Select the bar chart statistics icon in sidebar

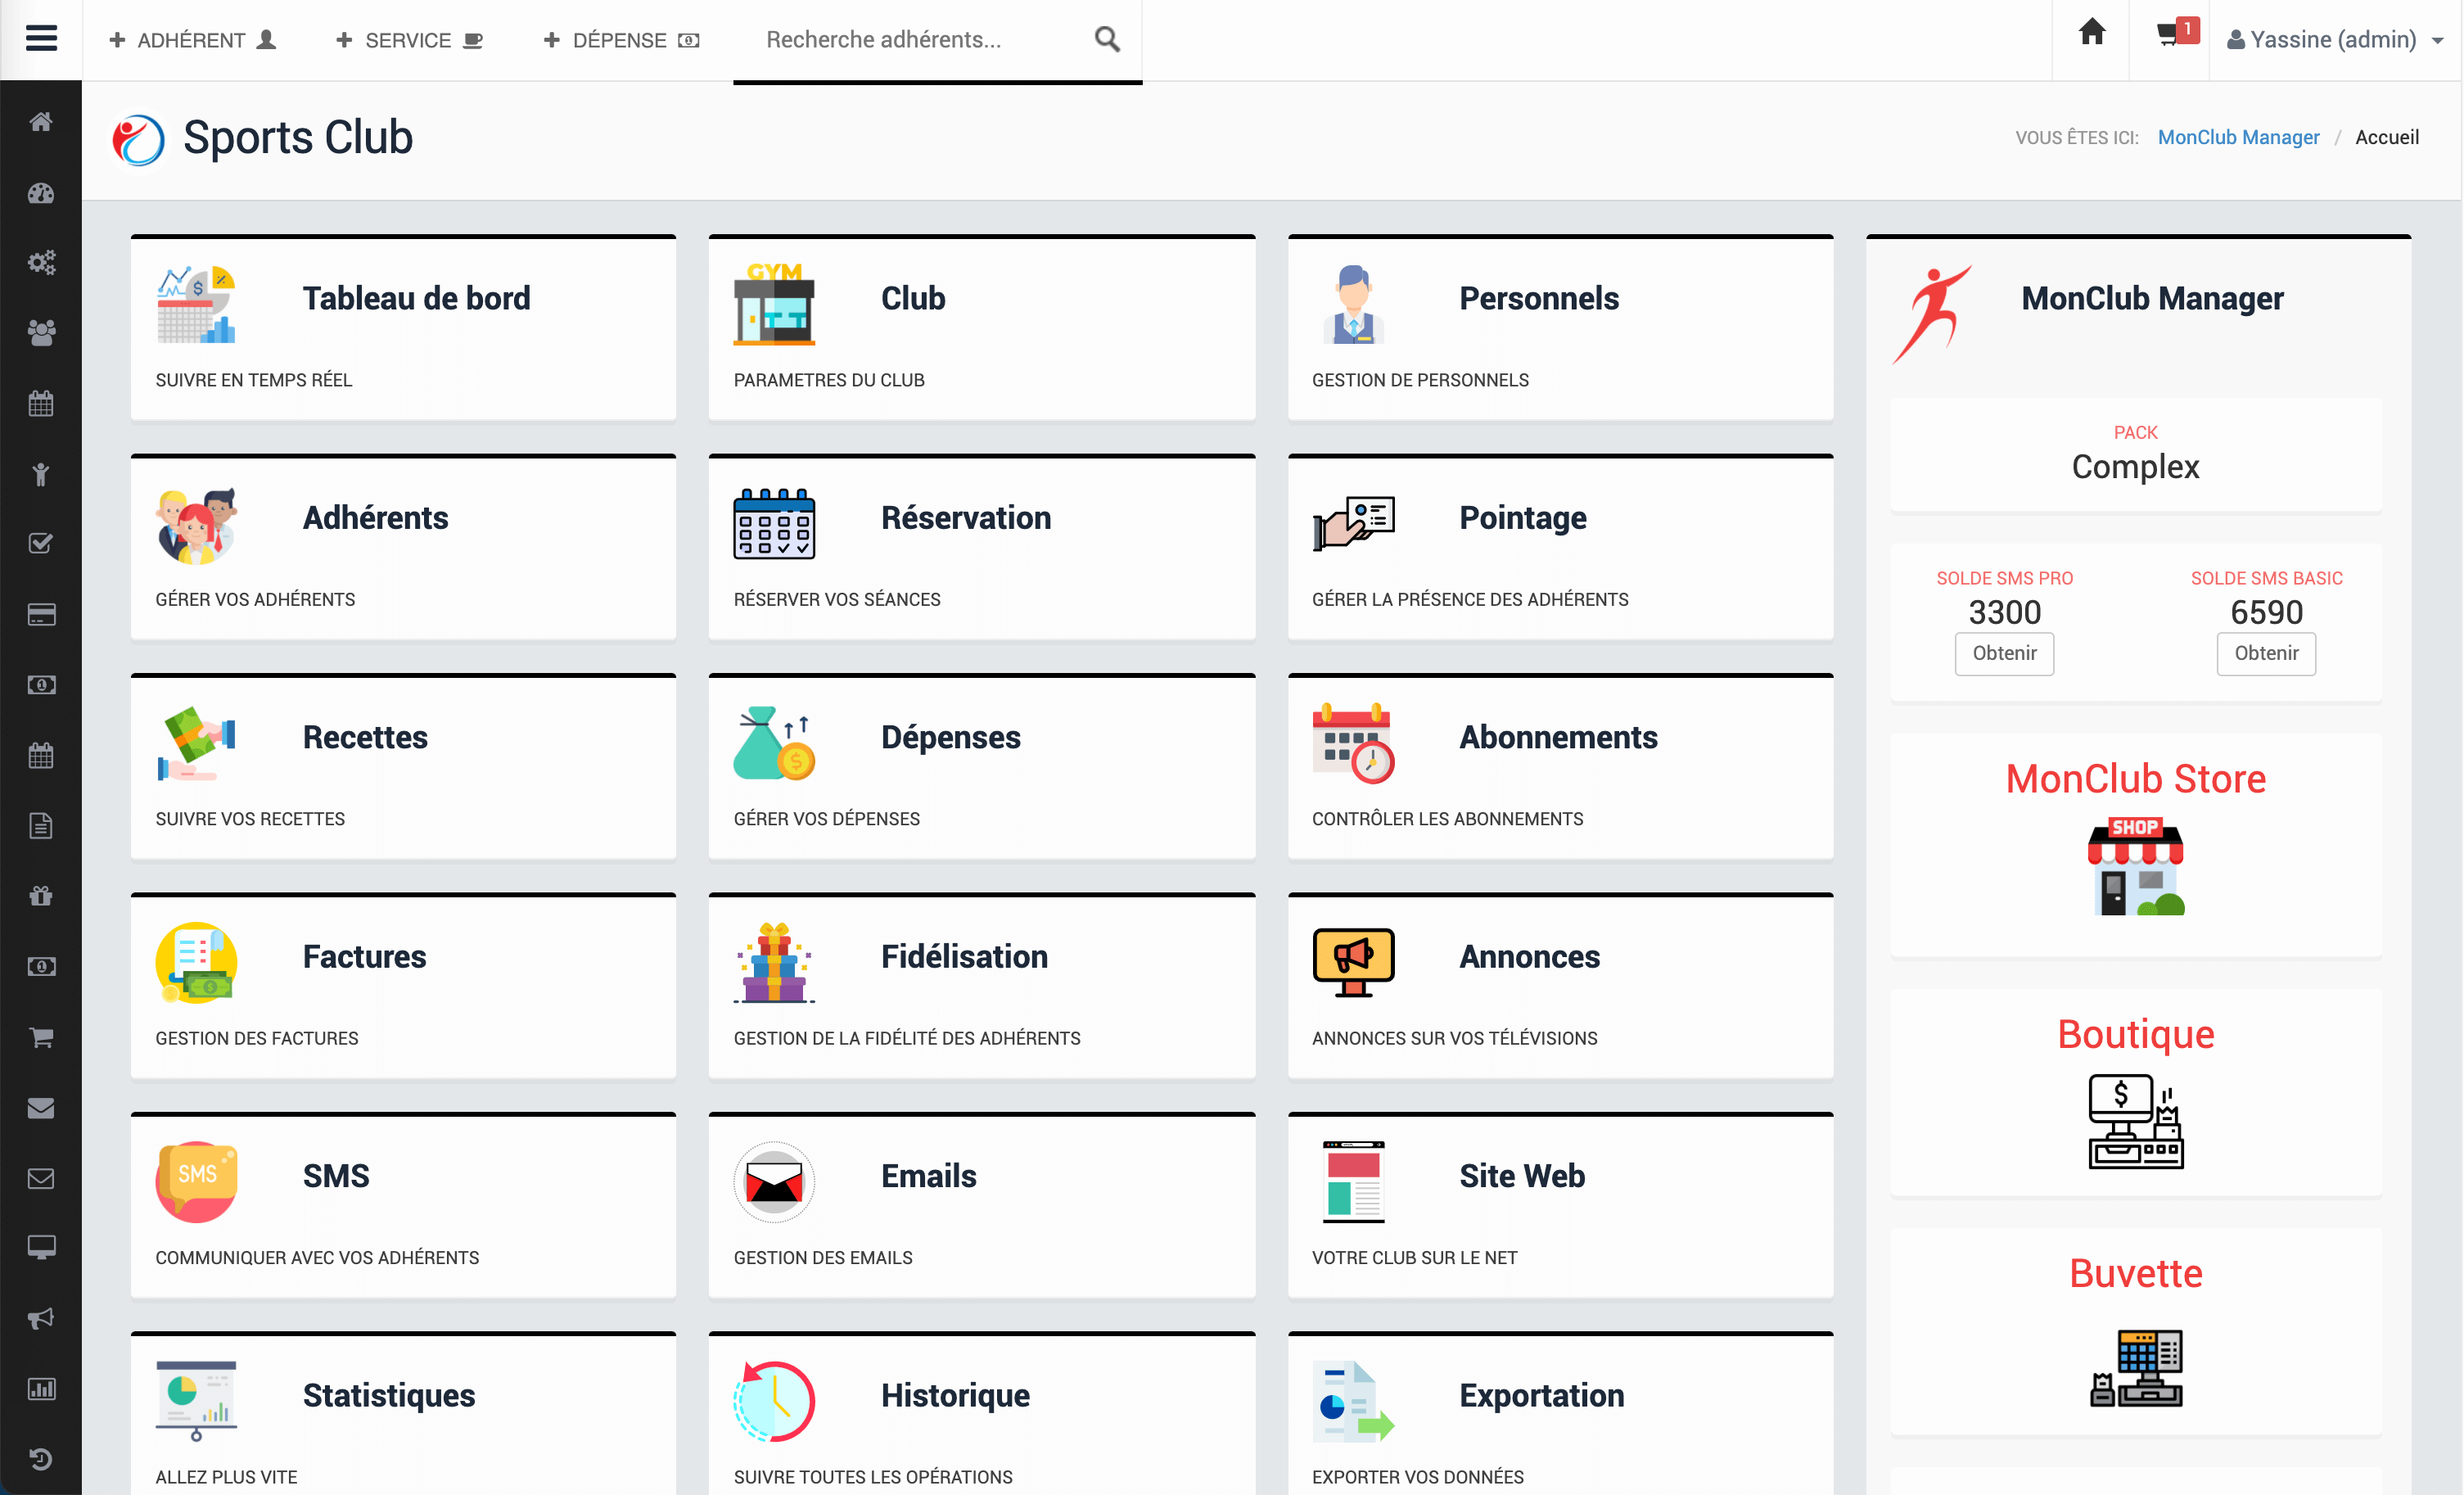pyautogui.click(x=41, y=1388)
